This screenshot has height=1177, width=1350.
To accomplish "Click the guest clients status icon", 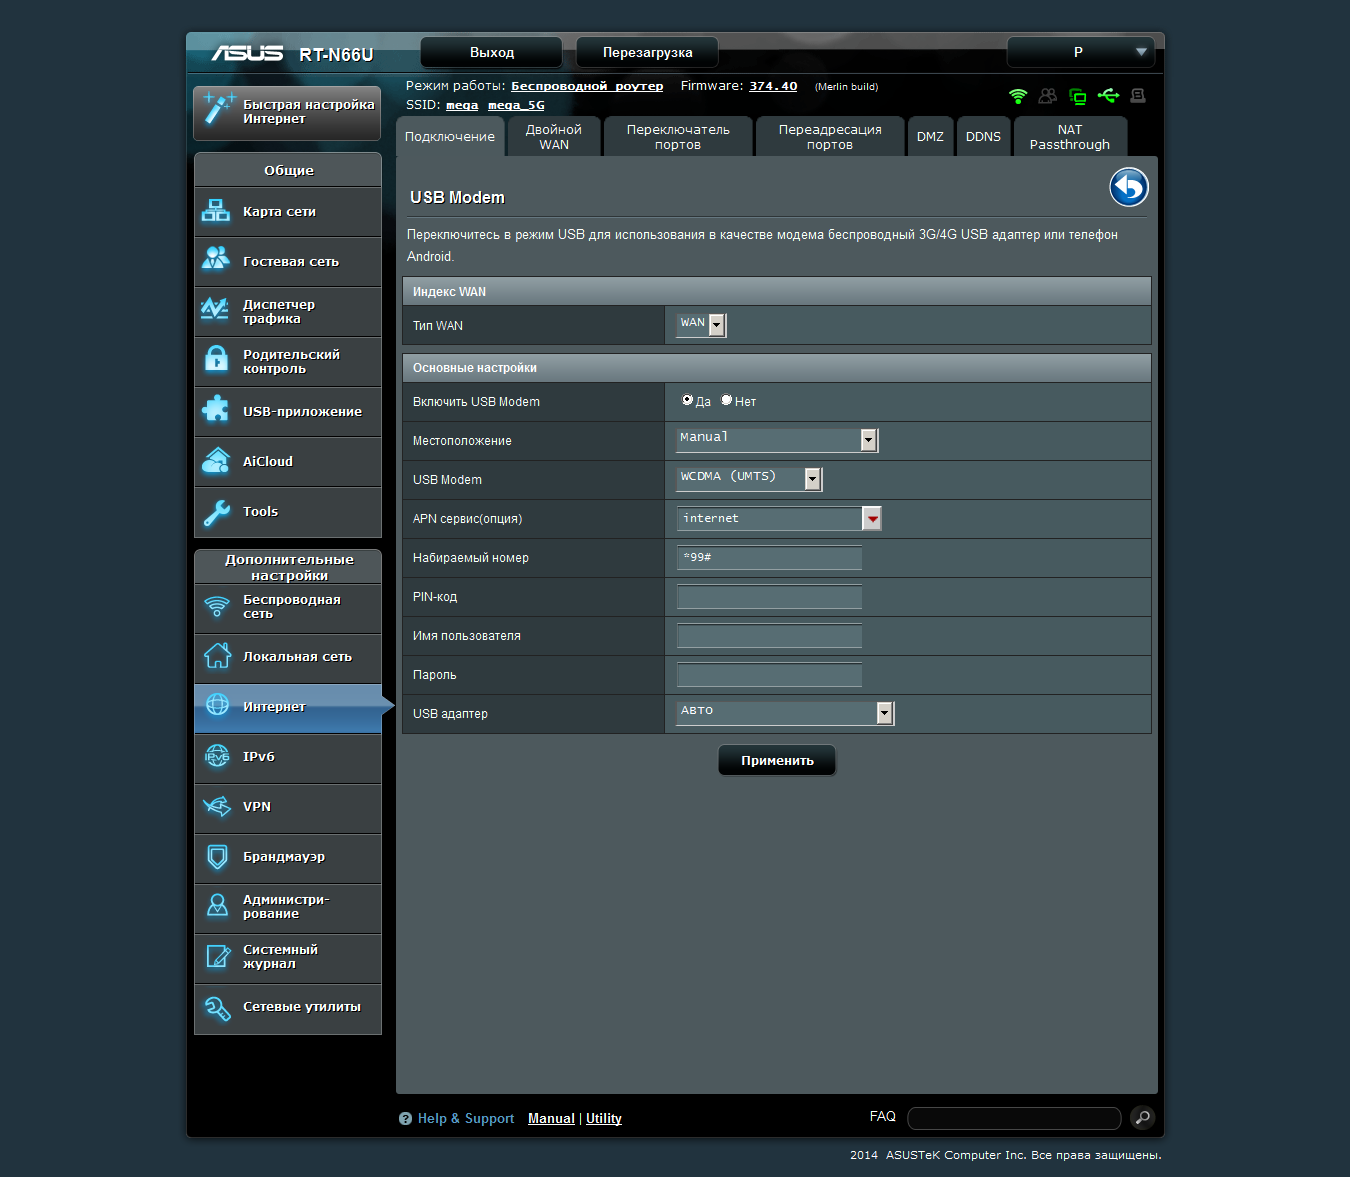I will tap(1047, 96).
